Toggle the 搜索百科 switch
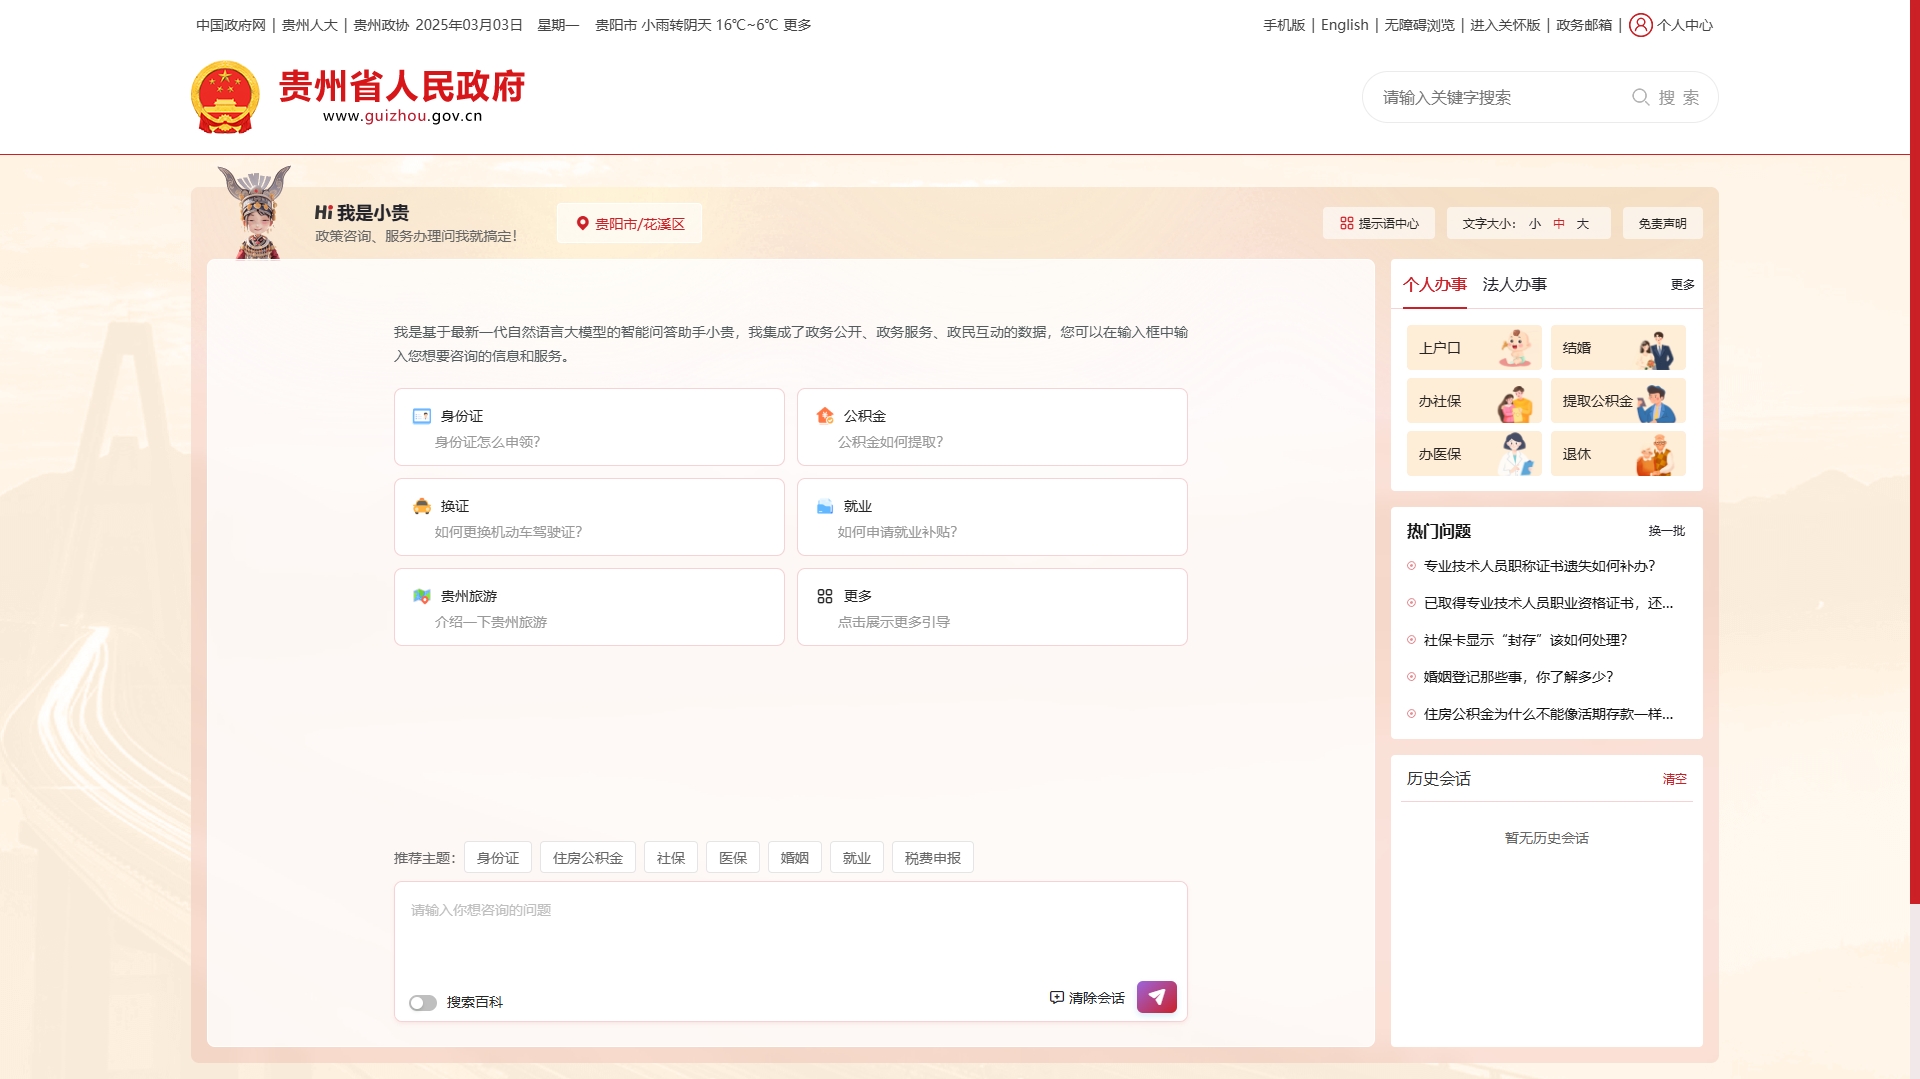The height and width of the screenshot is (1079, 1920). pyautogui.click(x=423, y=1003)
